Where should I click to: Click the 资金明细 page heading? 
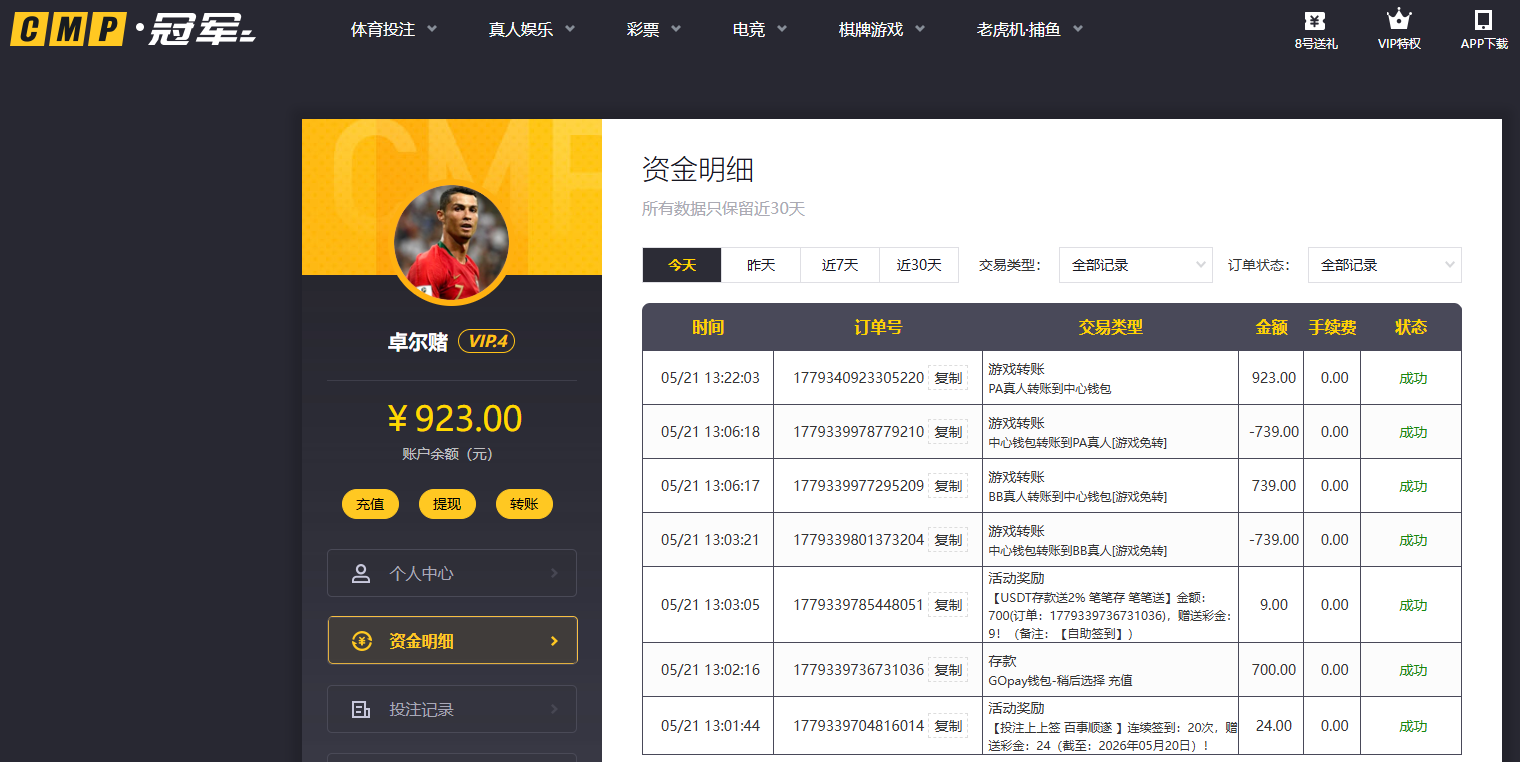tap(697, 169)
